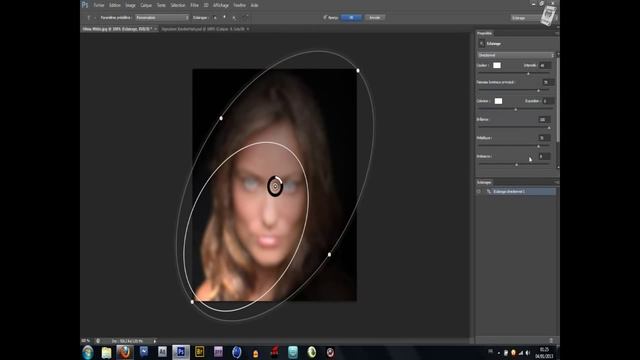Open the Edition menu
The width and height of the screenshot is (640, 360).
(x=115, y=5)
